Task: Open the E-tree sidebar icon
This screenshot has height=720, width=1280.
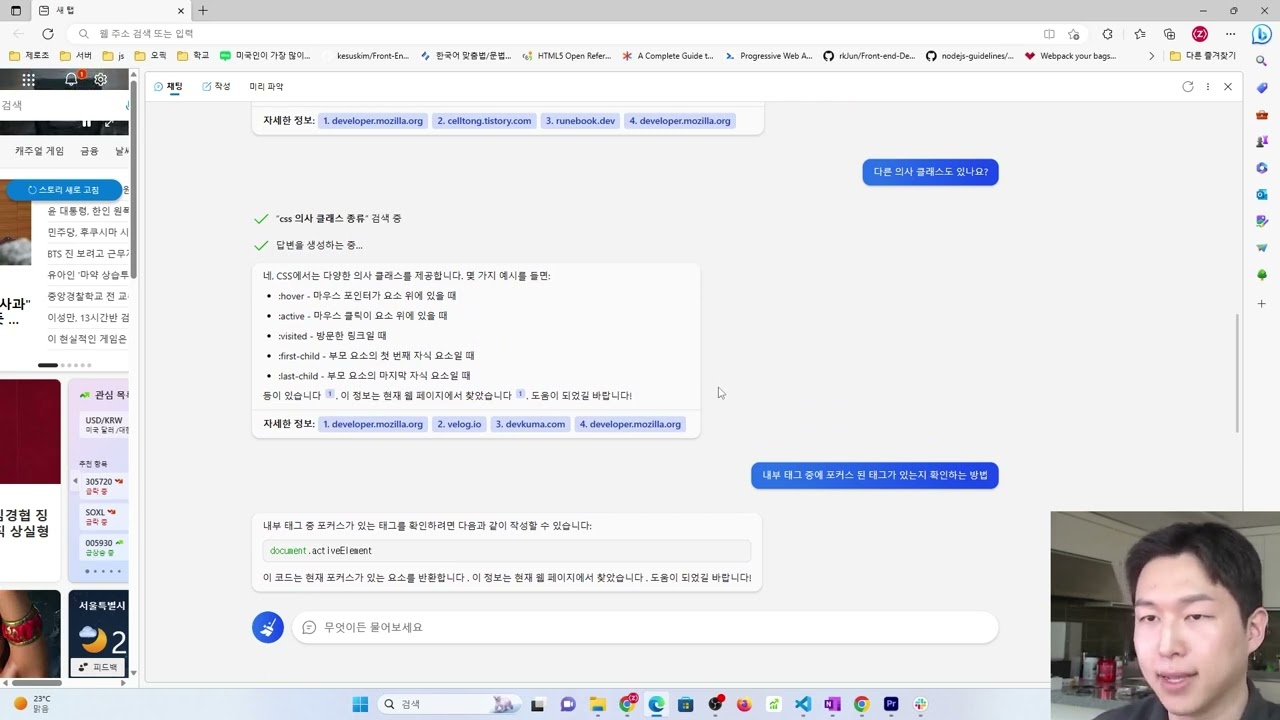Action: tap(1262, 275)
